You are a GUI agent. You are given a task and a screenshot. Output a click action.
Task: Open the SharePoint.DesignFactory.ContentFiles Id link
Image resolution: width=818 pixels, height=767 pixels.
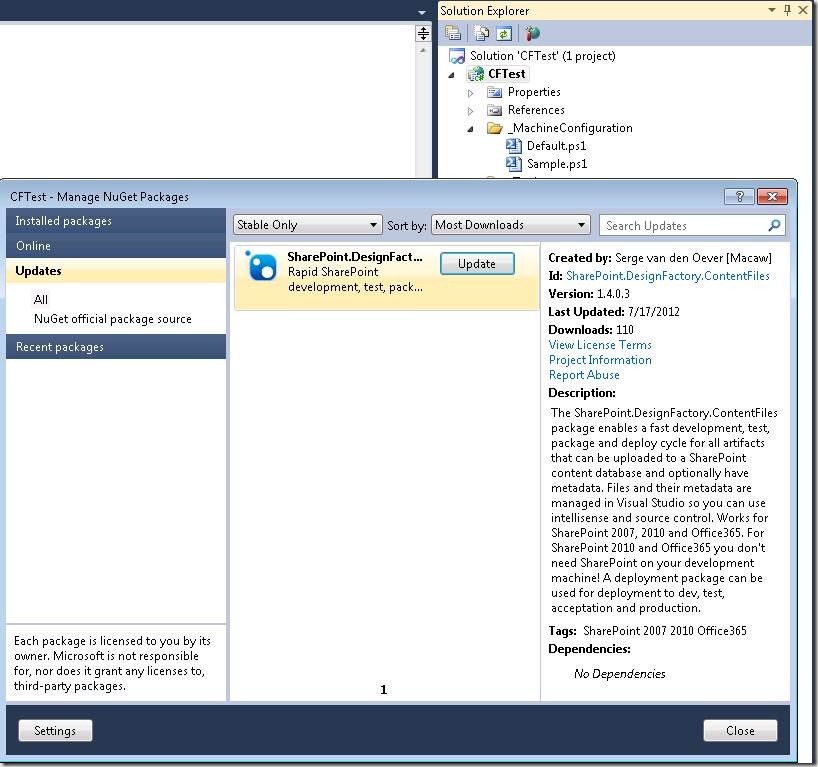(x=667, y=275)
